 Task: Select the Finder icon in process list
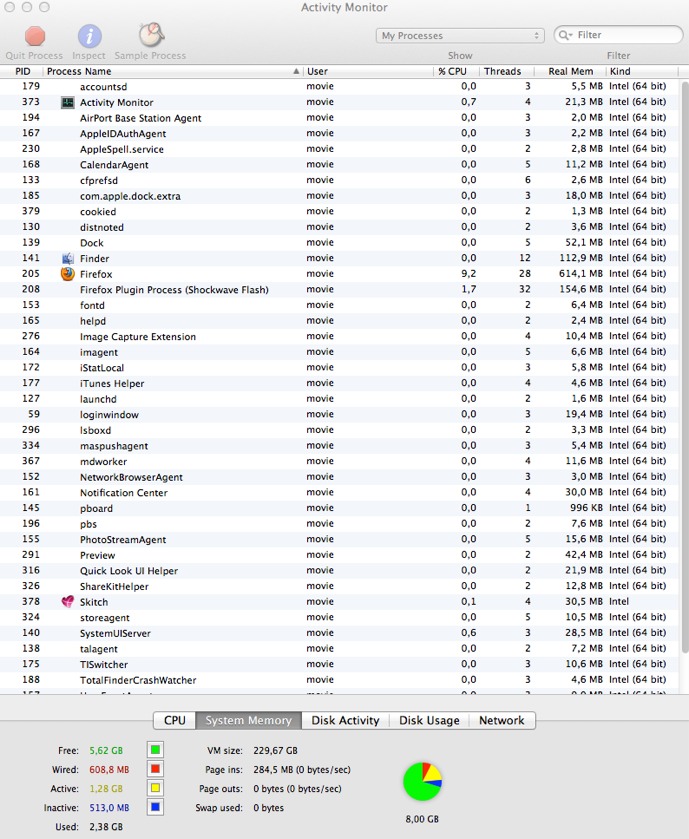coord(67,258)
